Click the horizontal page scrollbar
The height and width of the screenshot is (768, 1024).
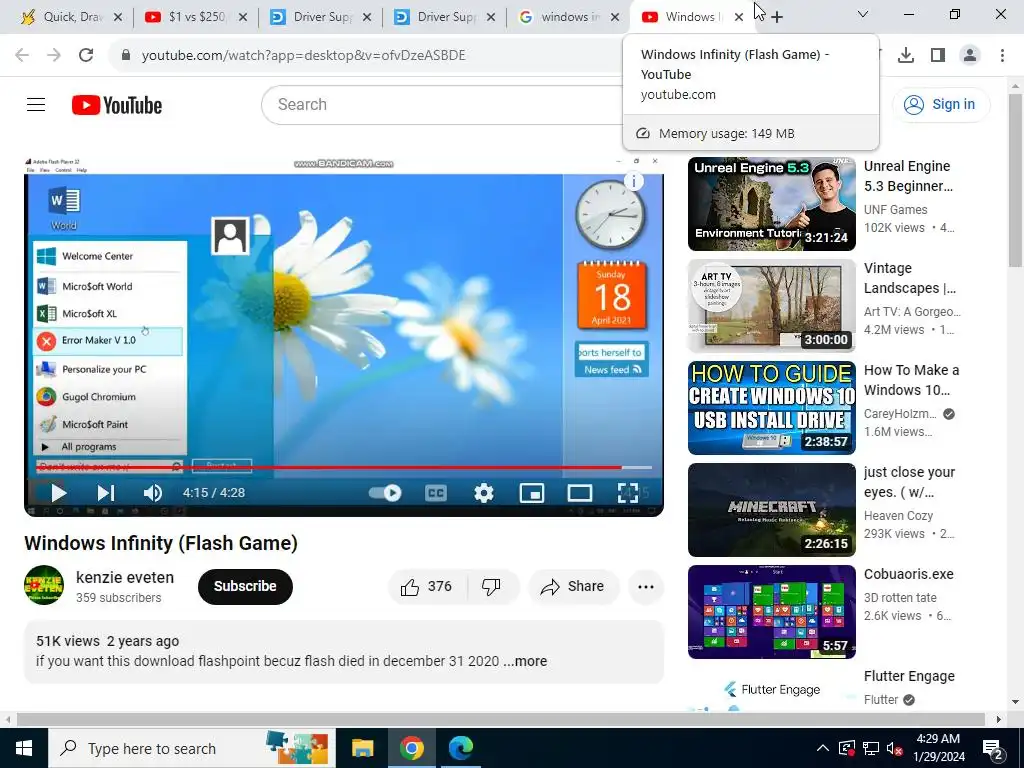coord(500,719)
